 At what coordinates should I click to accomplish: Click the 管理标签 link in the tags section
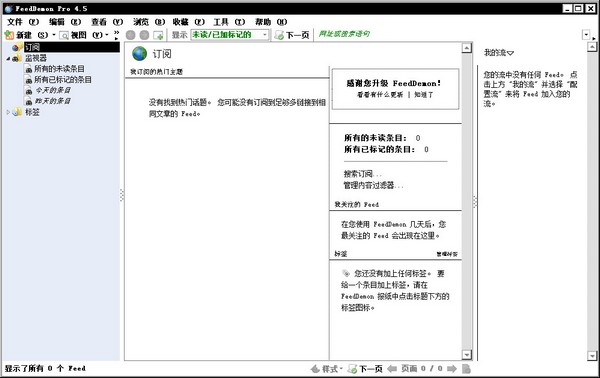click(447, 254)
